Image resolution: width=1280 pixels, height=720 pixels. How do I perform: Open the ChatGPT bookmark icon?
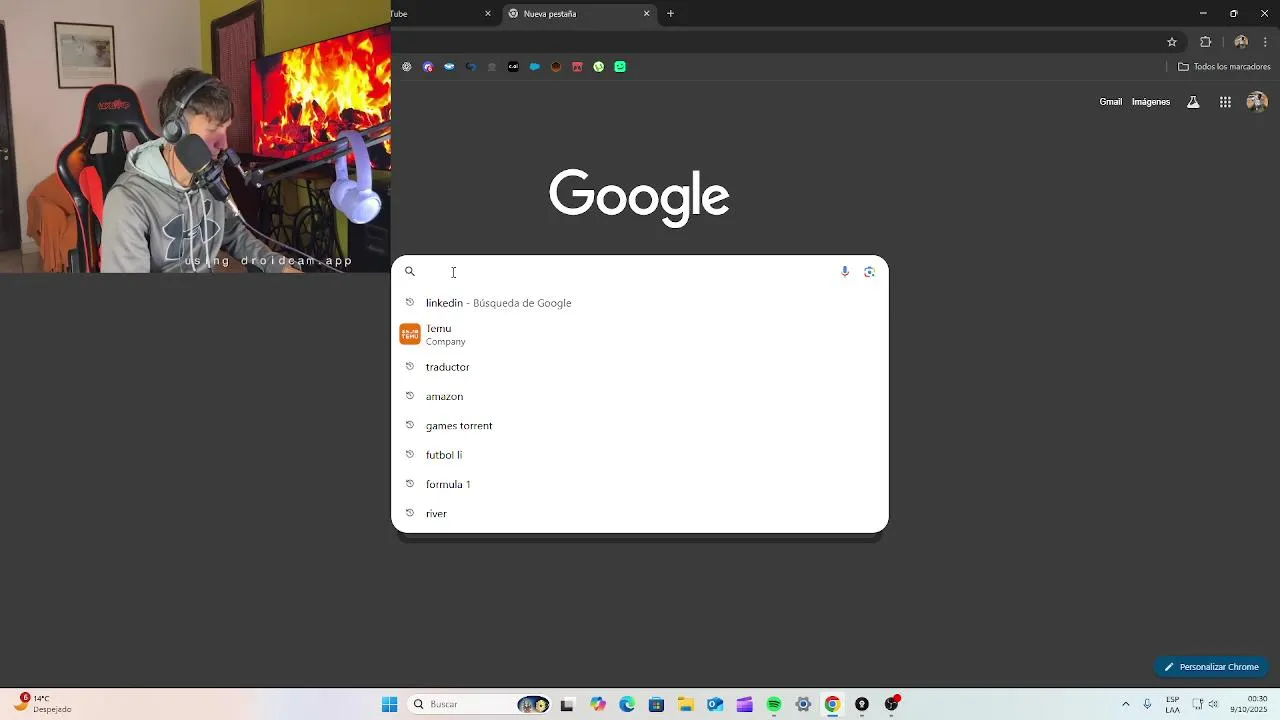tap(406, 67)
